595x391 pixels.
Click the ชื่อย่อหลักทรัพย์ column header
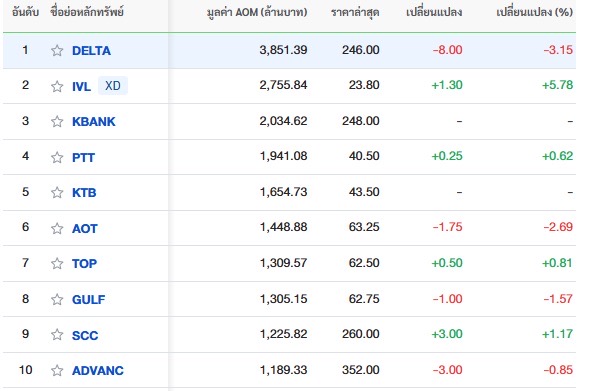87,12
